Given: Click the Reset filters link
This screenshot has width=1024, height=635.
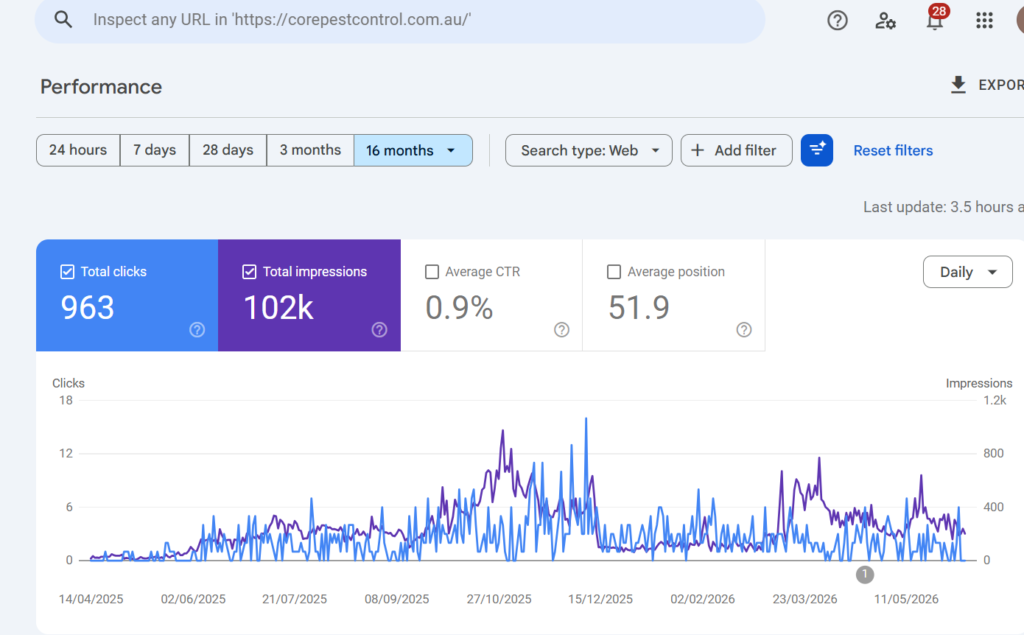Looking at the screenshot, I should 893,150.
